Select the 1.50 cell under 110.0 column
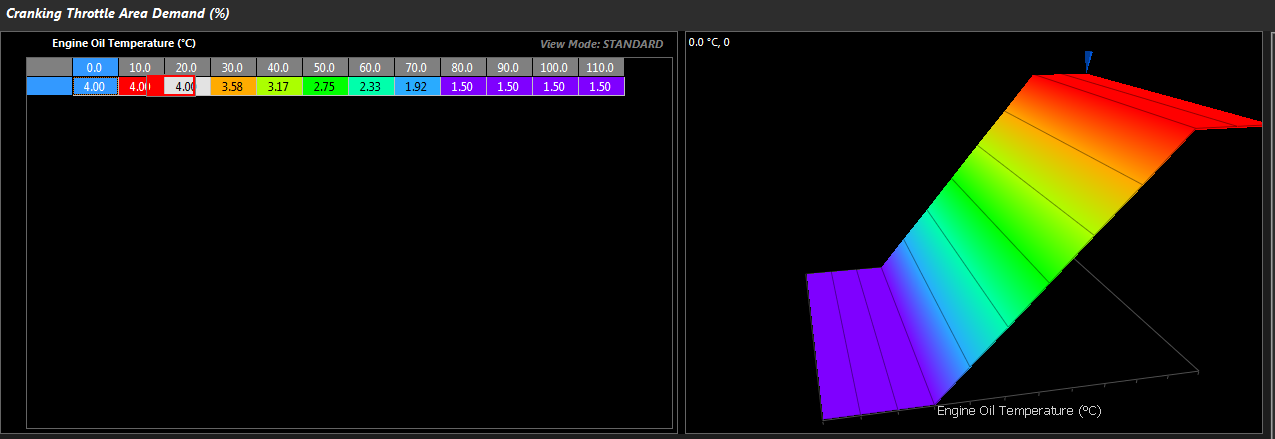The height and width of the screenshot is (439, 1275). click(601, 87)
